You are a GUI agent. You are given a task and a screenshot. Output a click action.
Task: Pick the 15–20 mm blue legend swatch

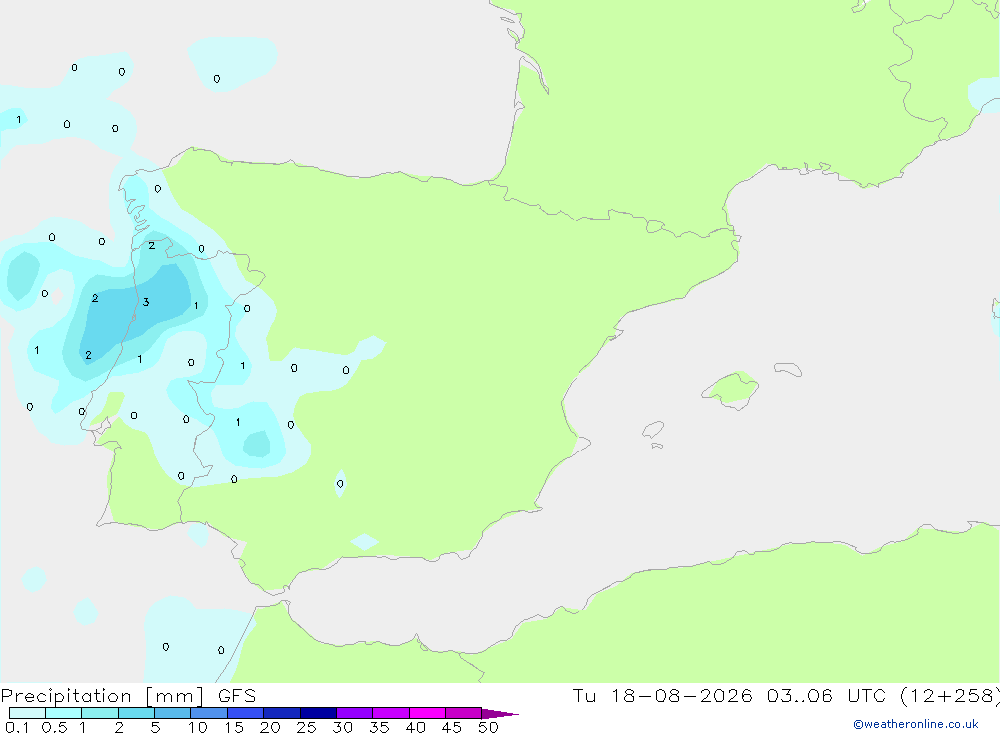coord(246,713)
